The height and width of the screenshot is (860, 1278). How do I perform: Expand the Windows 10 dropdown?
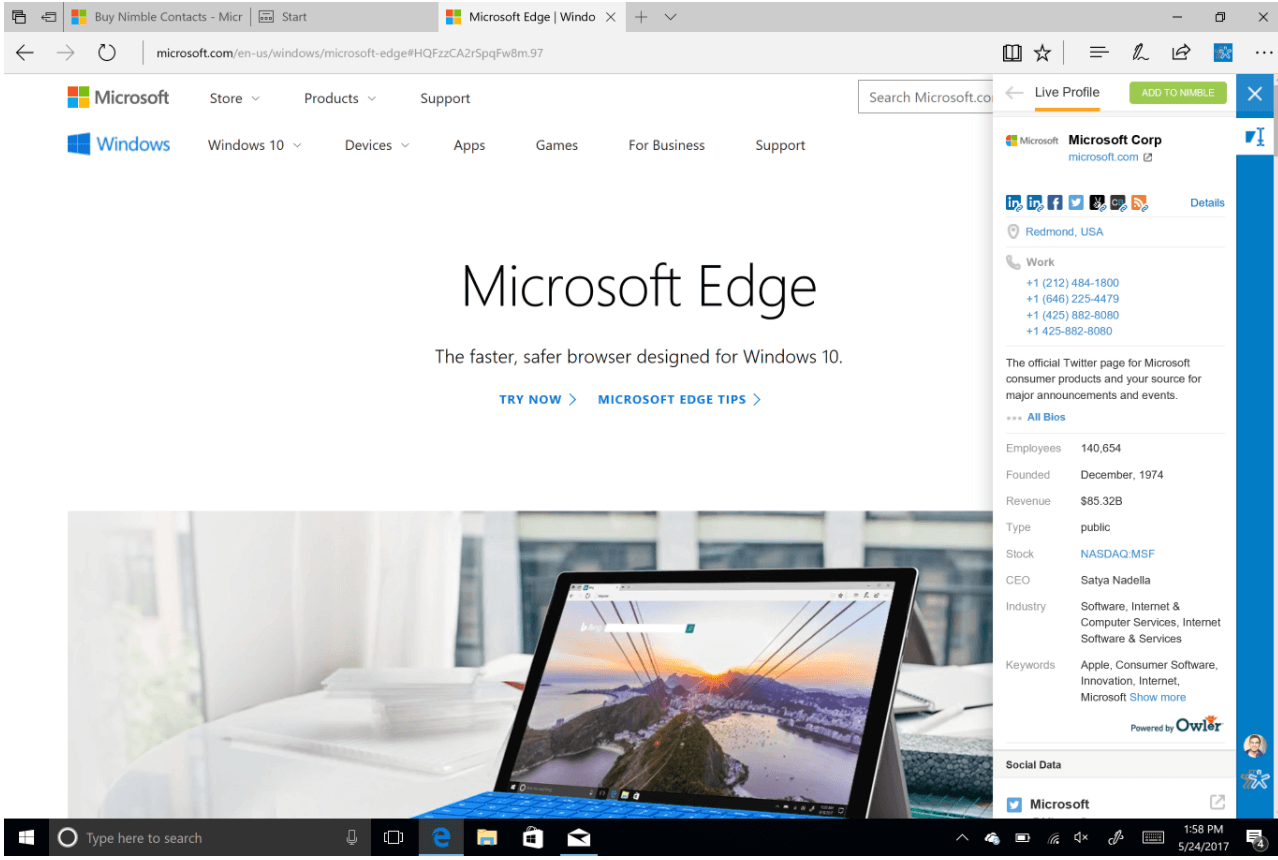click(x=255, y=145)
